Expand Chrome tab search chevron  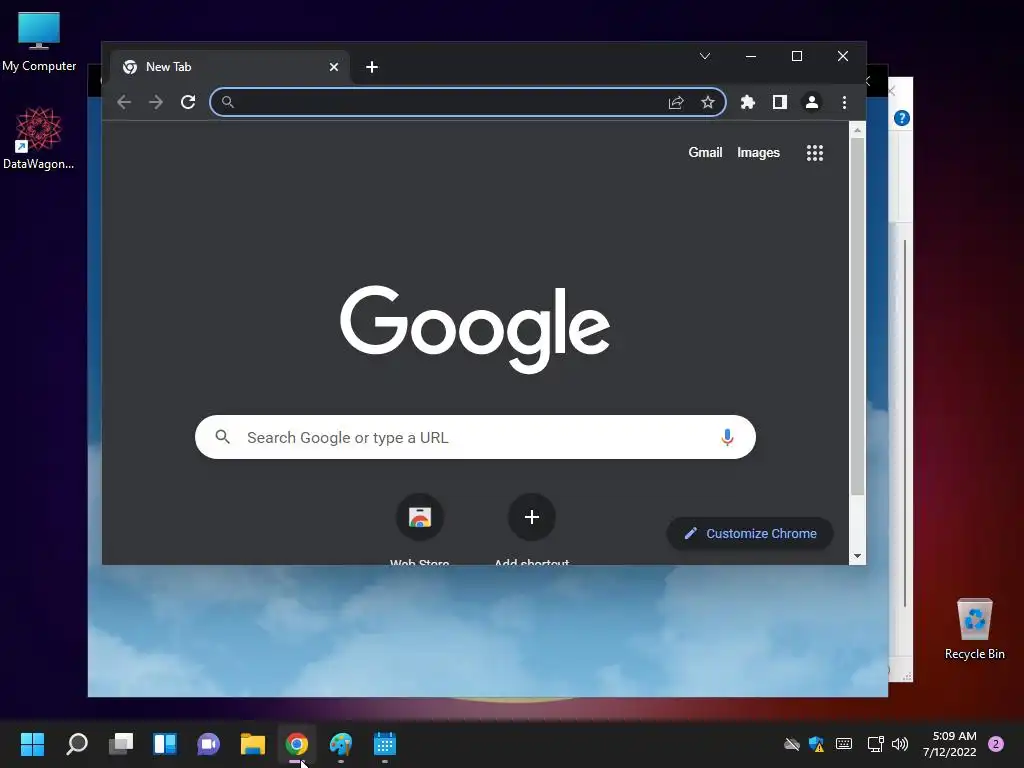[705, 56]
